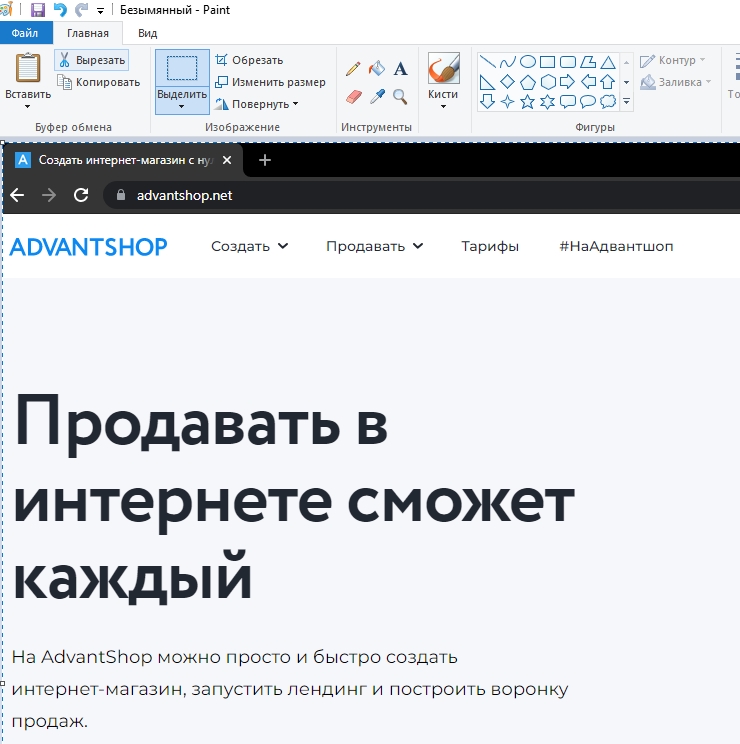The width and height of the screenshot is (740, 744).
Task: Choose the Fill with color bucket tool
Action: coord(377,69)
